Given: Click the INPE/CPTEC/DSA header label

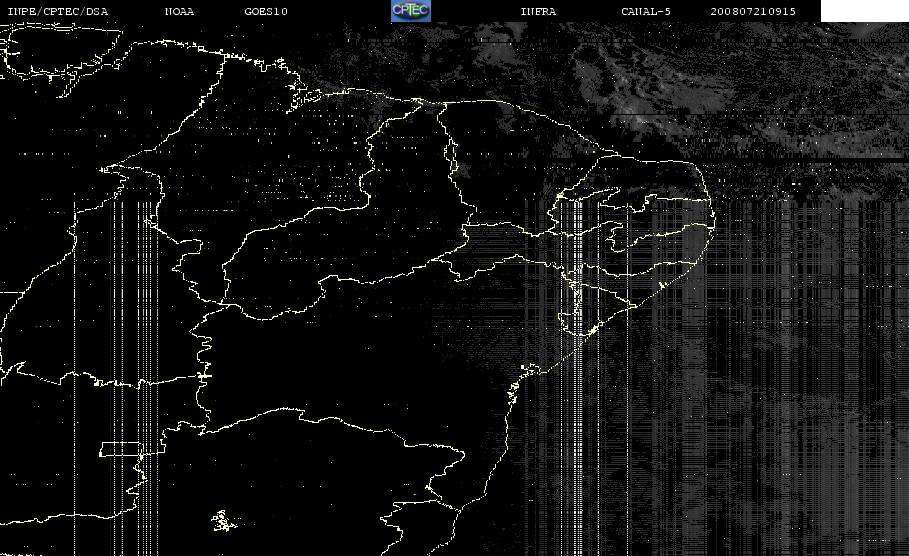Looking at the screenshot, I should [x=57, y=11].
